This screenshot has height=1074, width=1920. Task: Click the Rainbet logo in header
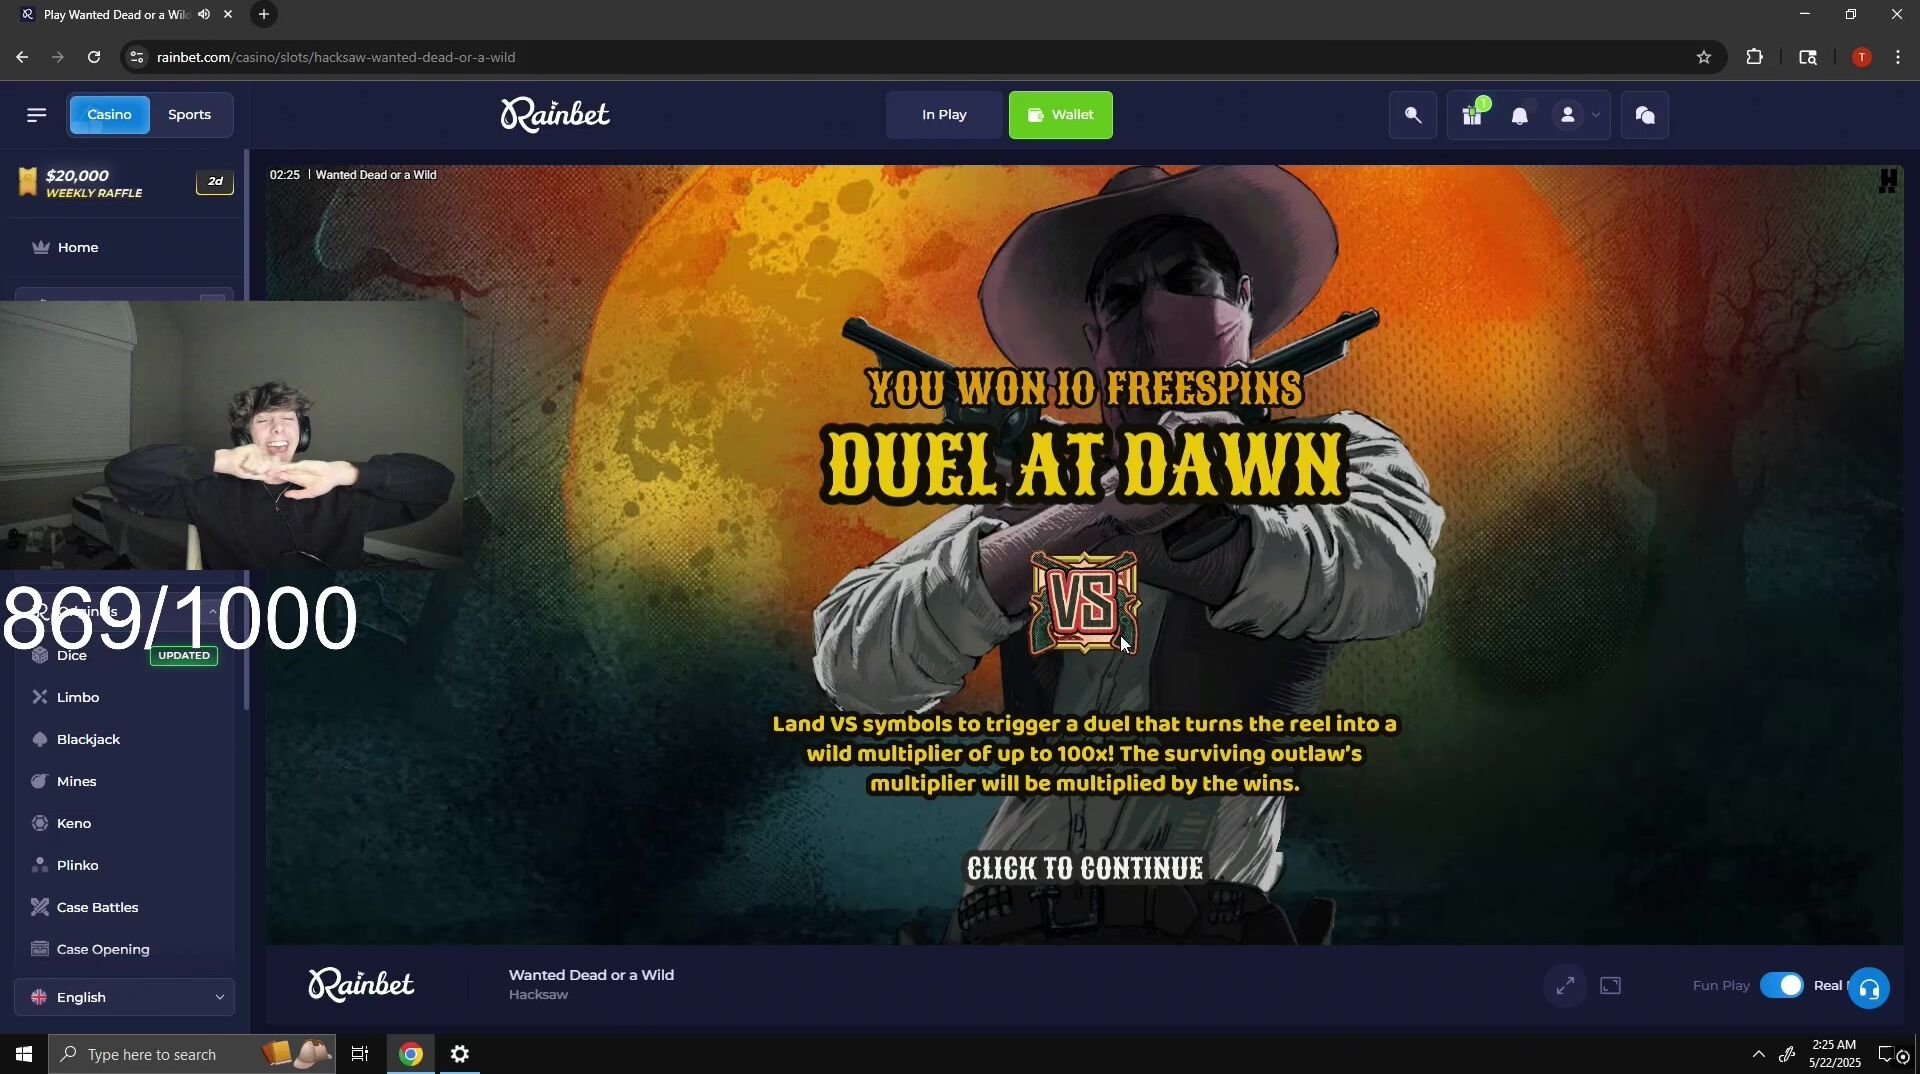(555, 115)
